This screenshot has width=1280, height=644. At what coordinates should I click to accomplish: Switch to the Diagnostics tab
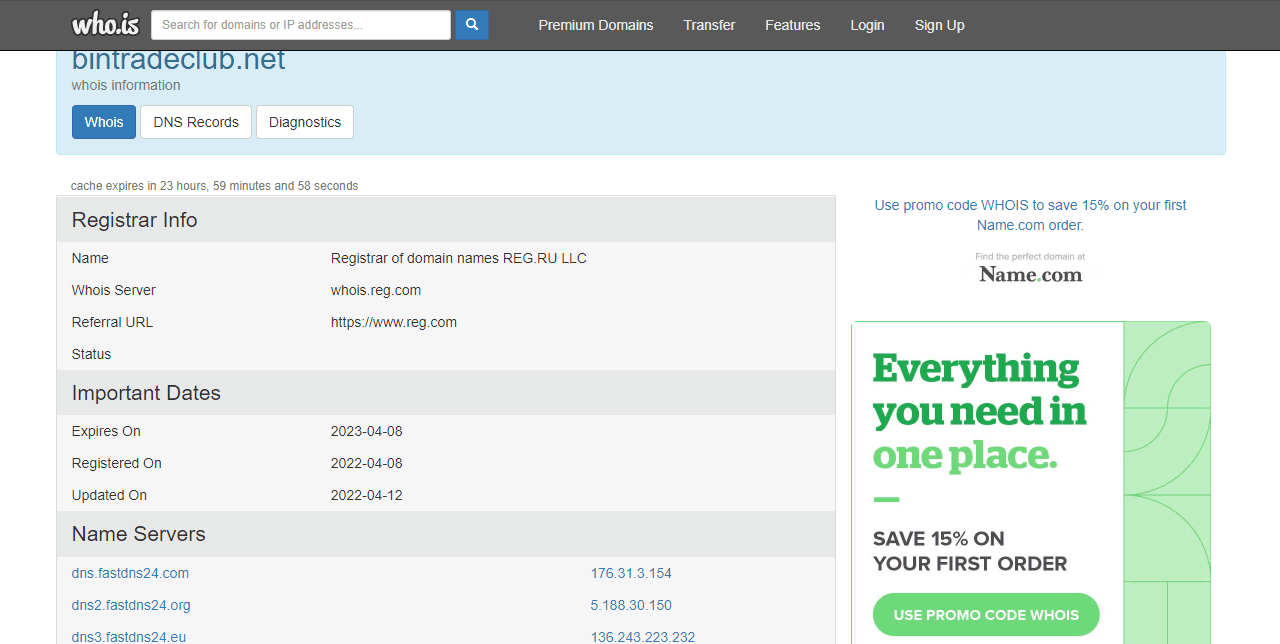[305, 122]
